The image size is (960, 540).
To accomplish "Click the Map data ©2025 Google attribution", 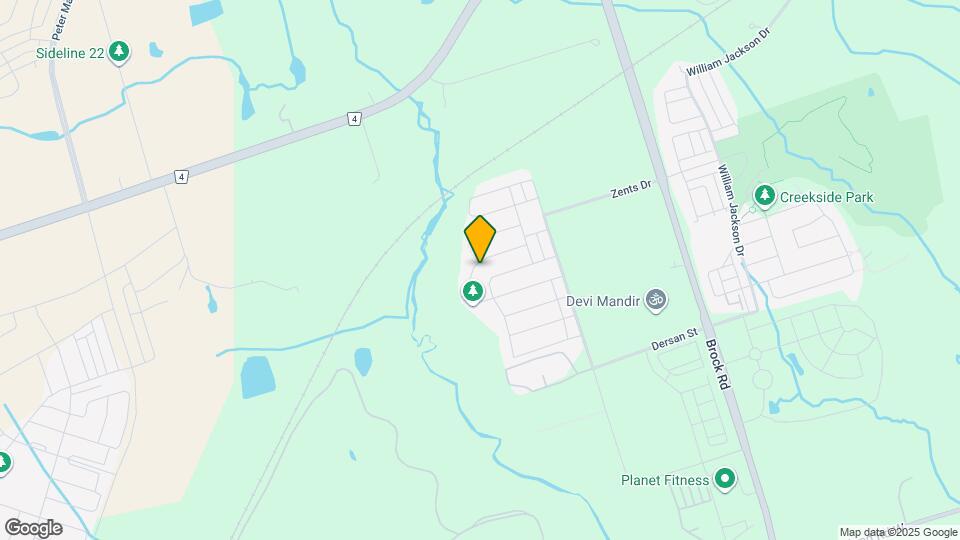I will point(898,533).
